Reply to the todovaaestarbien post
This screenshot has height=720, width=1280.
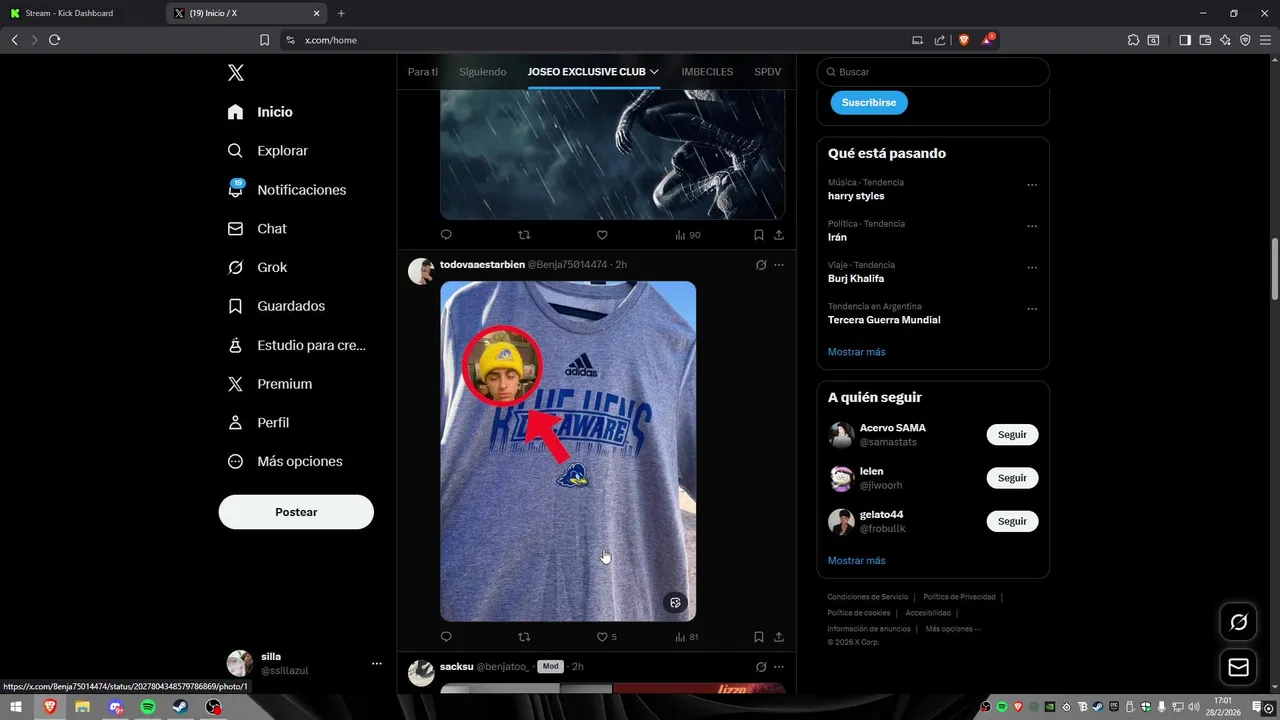(x=446, y=637)
